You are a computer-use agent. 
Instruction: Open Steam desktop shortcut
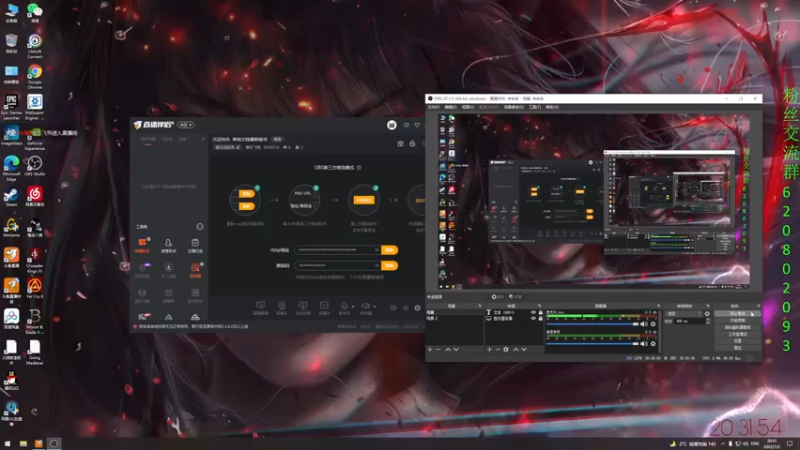click(11, 196)
